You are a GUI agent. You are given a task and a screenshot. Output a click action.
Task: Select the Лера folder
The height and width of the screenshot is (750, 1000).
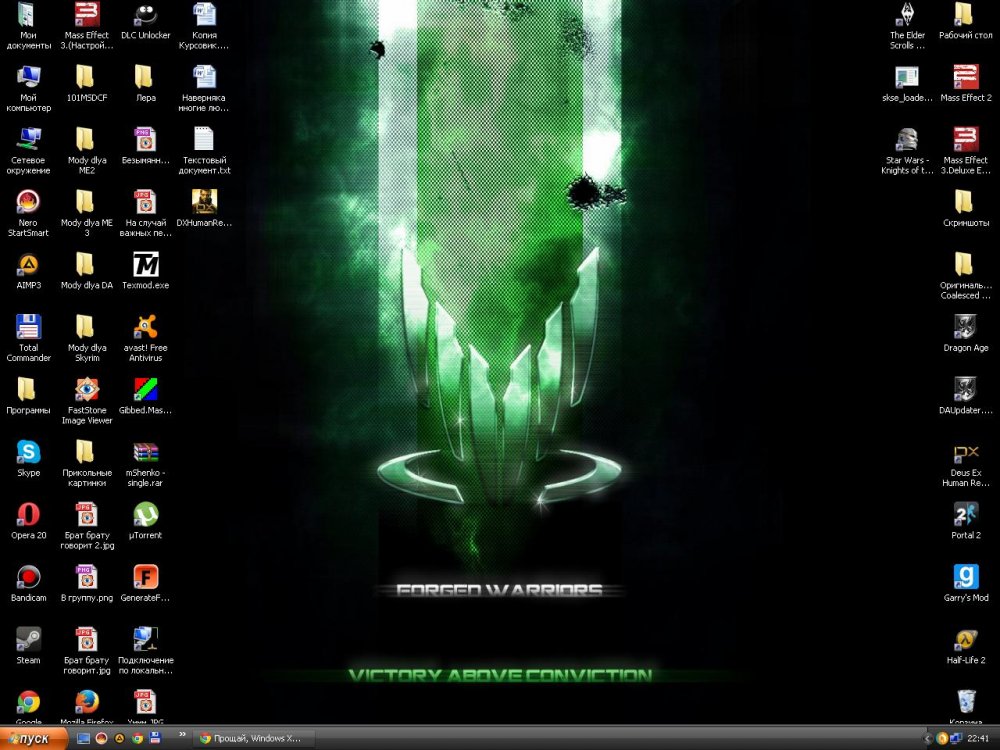(145, 83)
